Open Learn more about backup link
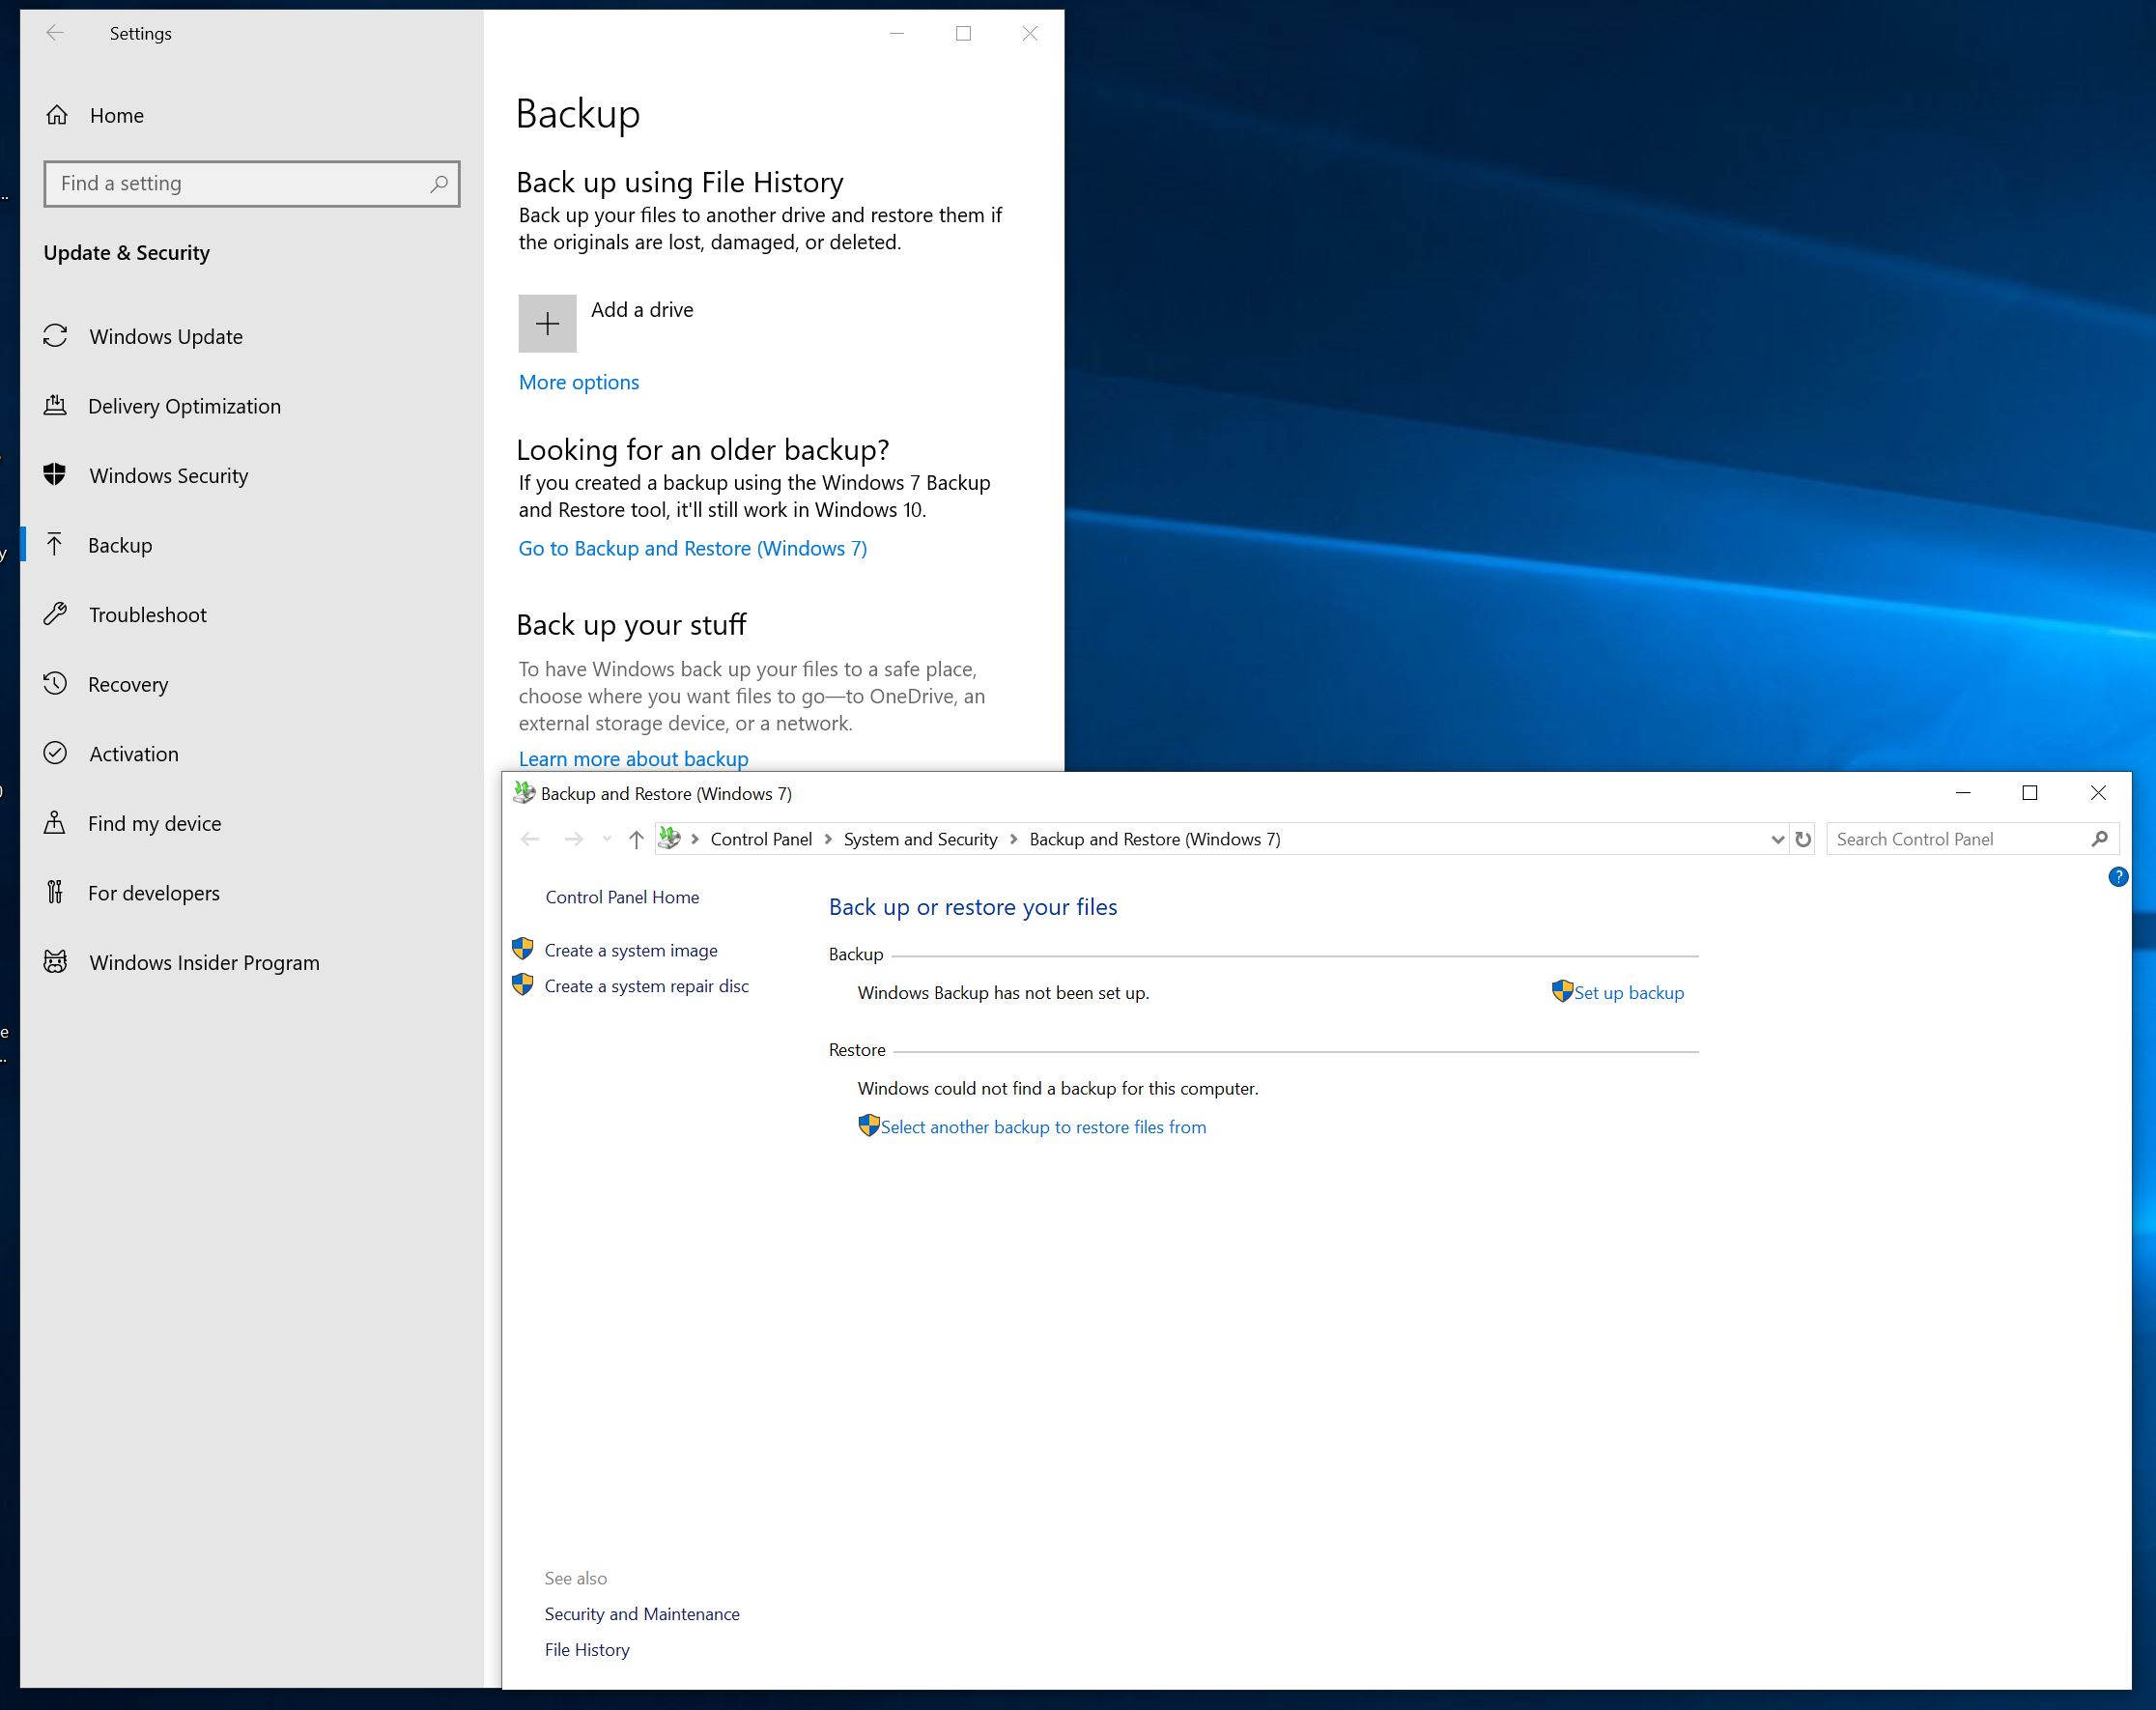This screenshot has height=1710, width=2156. [x=633, y=758]
